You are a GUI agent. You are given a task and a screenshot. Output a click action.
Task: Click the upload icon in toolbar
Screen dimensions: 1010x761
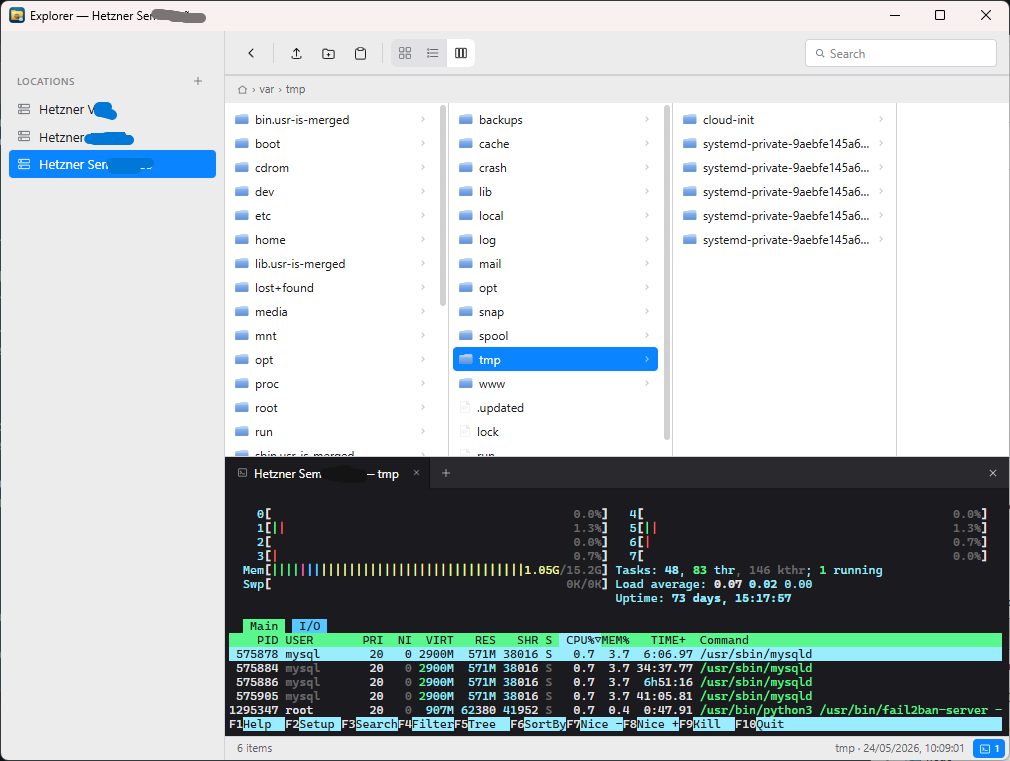pyautogui.click(x=296, y=53)
